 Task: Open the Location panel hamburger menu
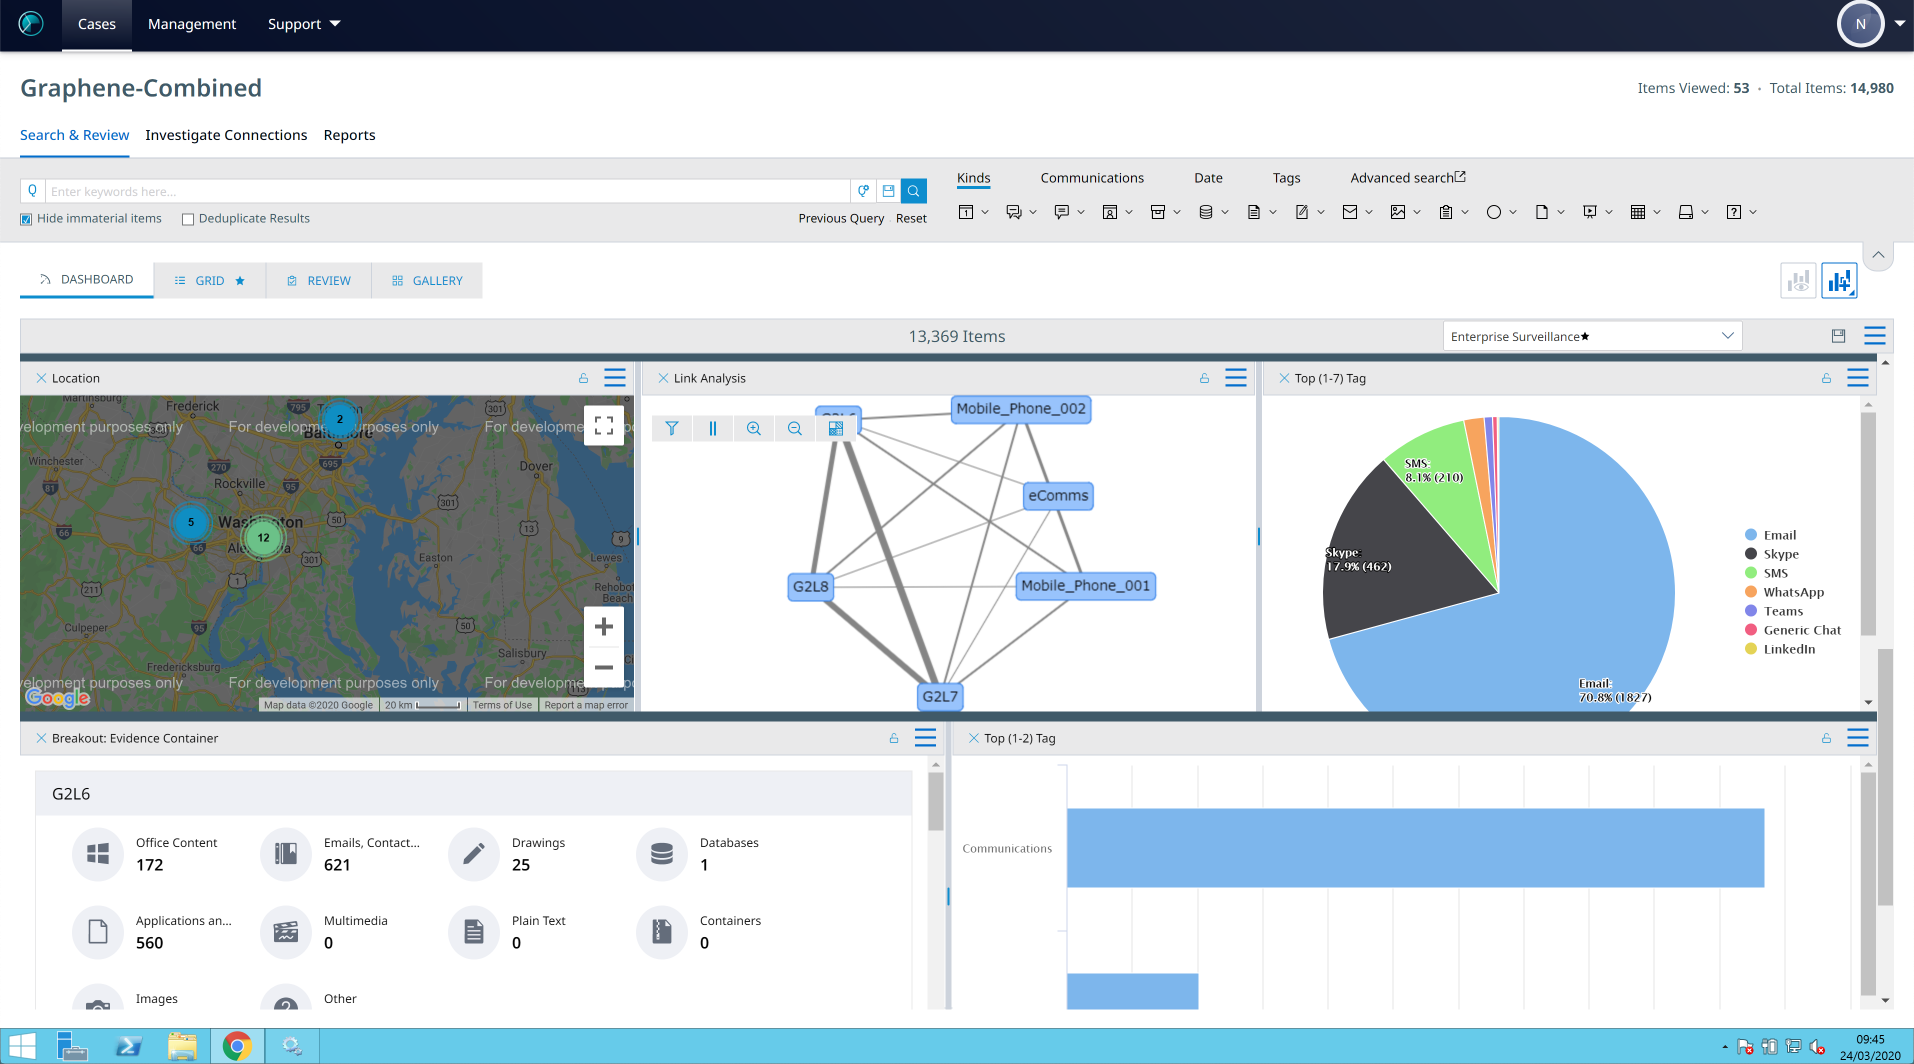click(615, 378)
